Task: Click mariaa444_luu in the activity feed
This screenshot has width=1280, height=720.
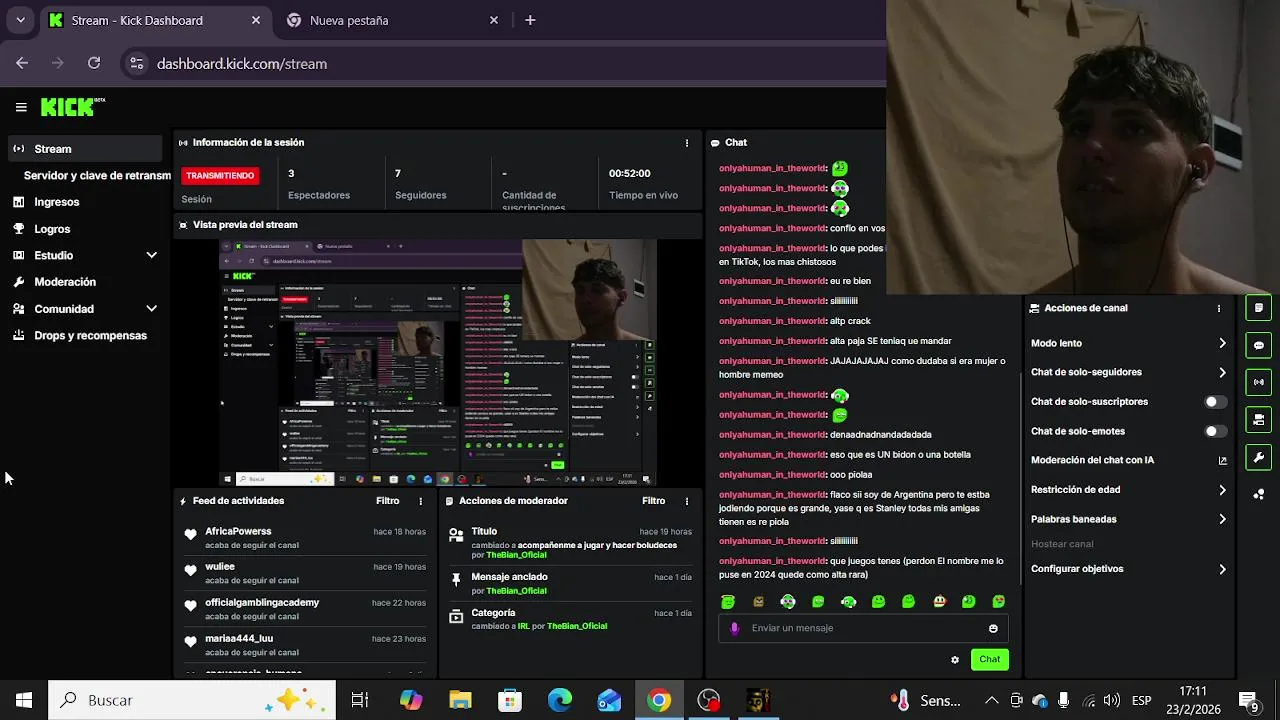Action: (x=239, y=638)
